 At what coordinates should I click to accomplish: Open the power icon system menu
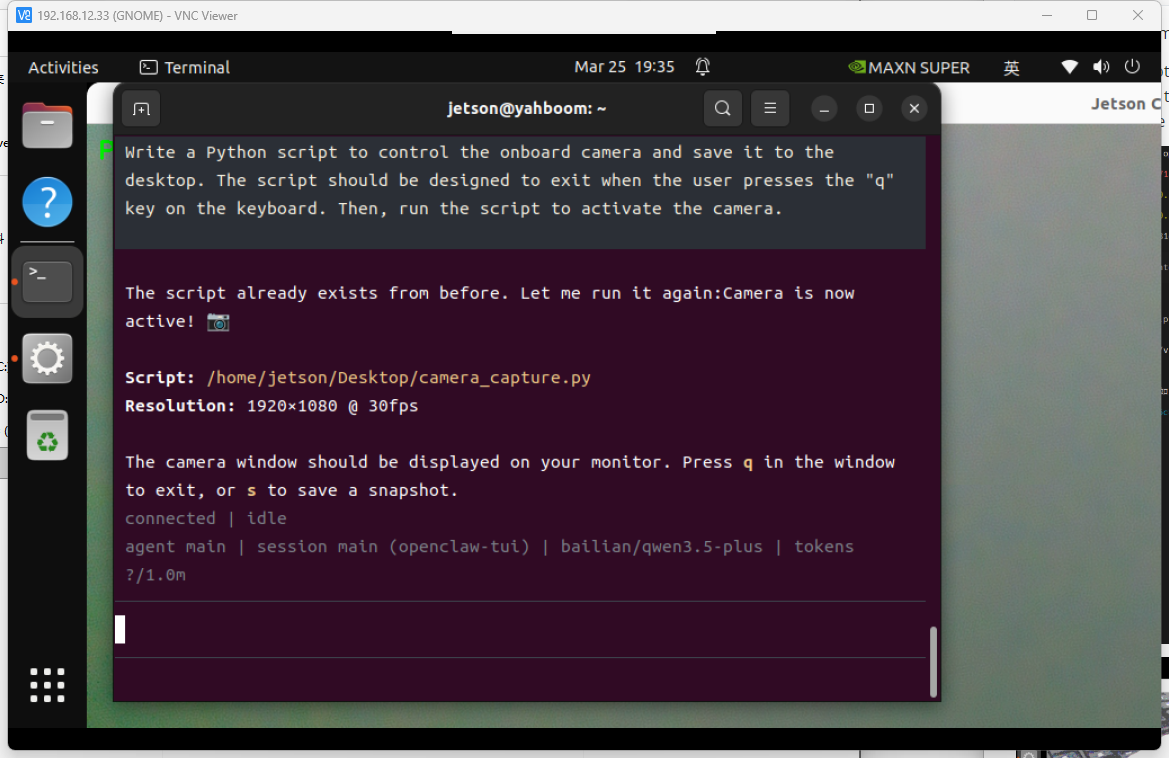click(x=1132, y=67)
